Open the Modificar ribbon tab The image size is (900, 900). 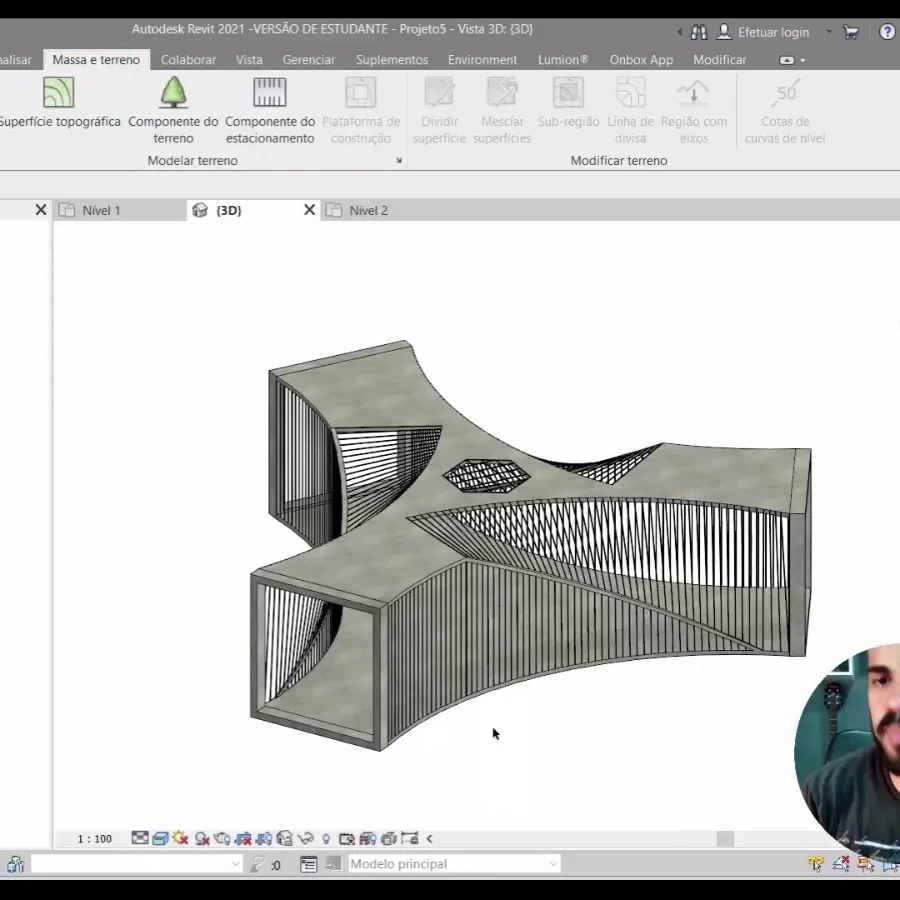coord(719,60)
